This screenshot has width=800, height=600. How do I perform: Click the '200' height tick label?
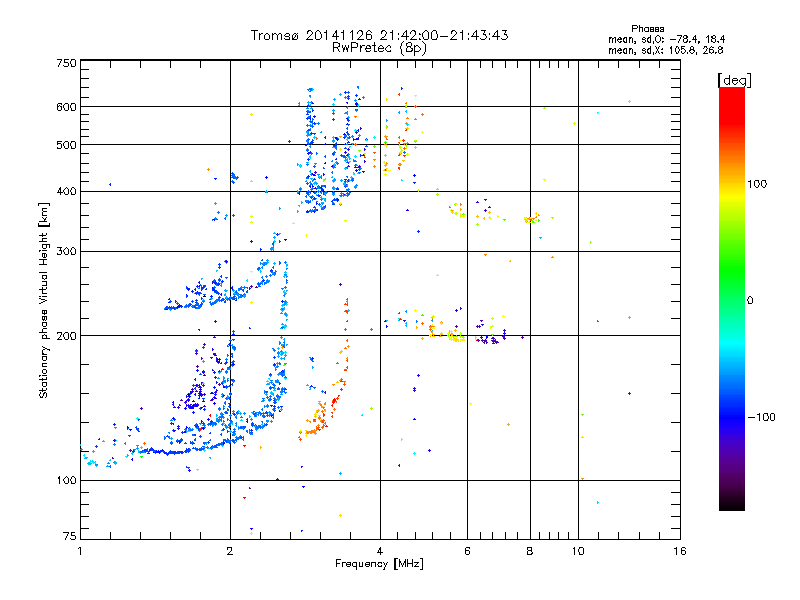66,336
